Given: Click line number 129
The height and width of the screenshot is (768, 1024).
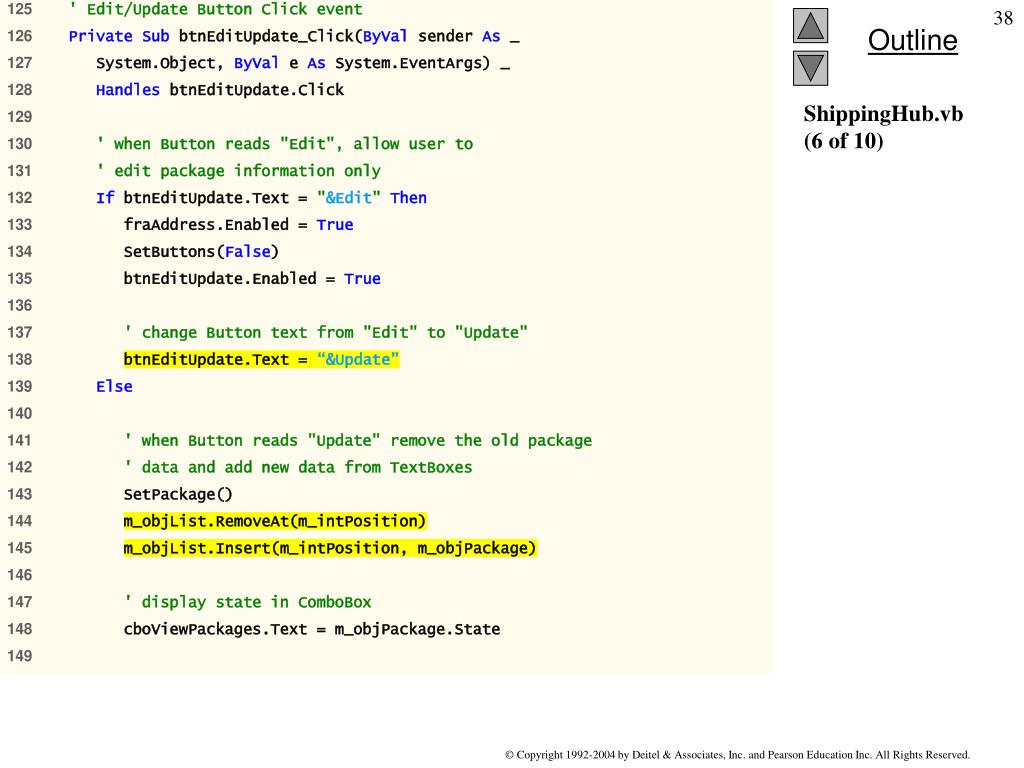Looking at the screenshot, I should point(20,117).
